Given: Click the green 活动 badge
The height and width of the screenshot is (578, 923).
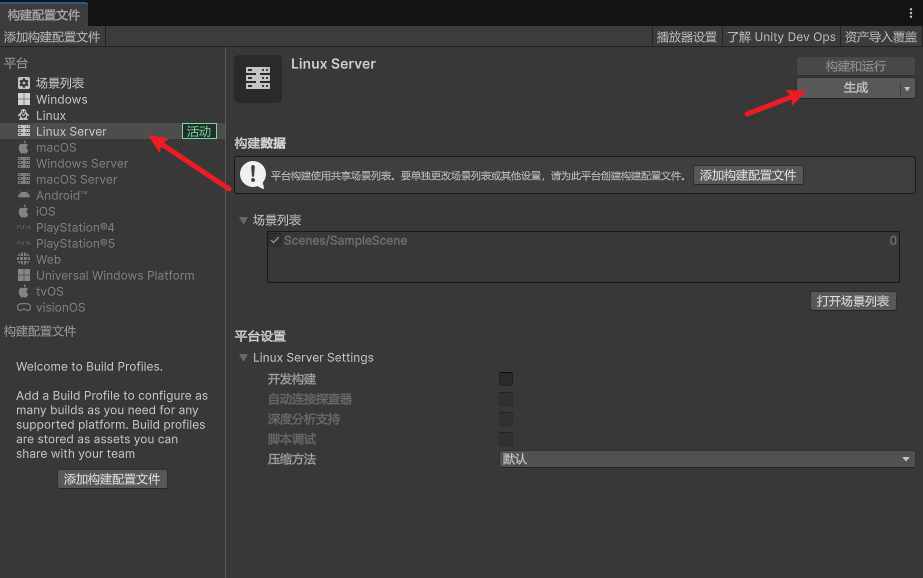Looking at the screenshot, I should pos(200,131).
